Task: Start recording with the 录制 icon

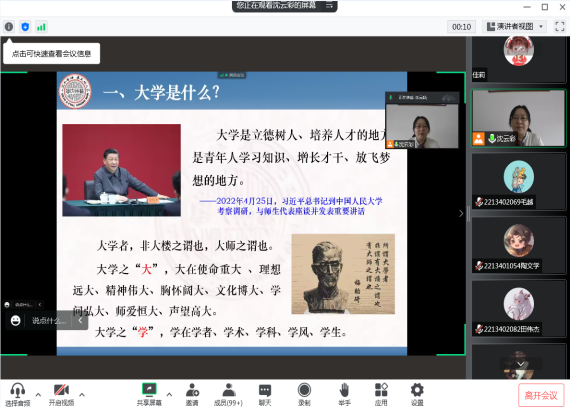Action: click(x=304, y=394)
